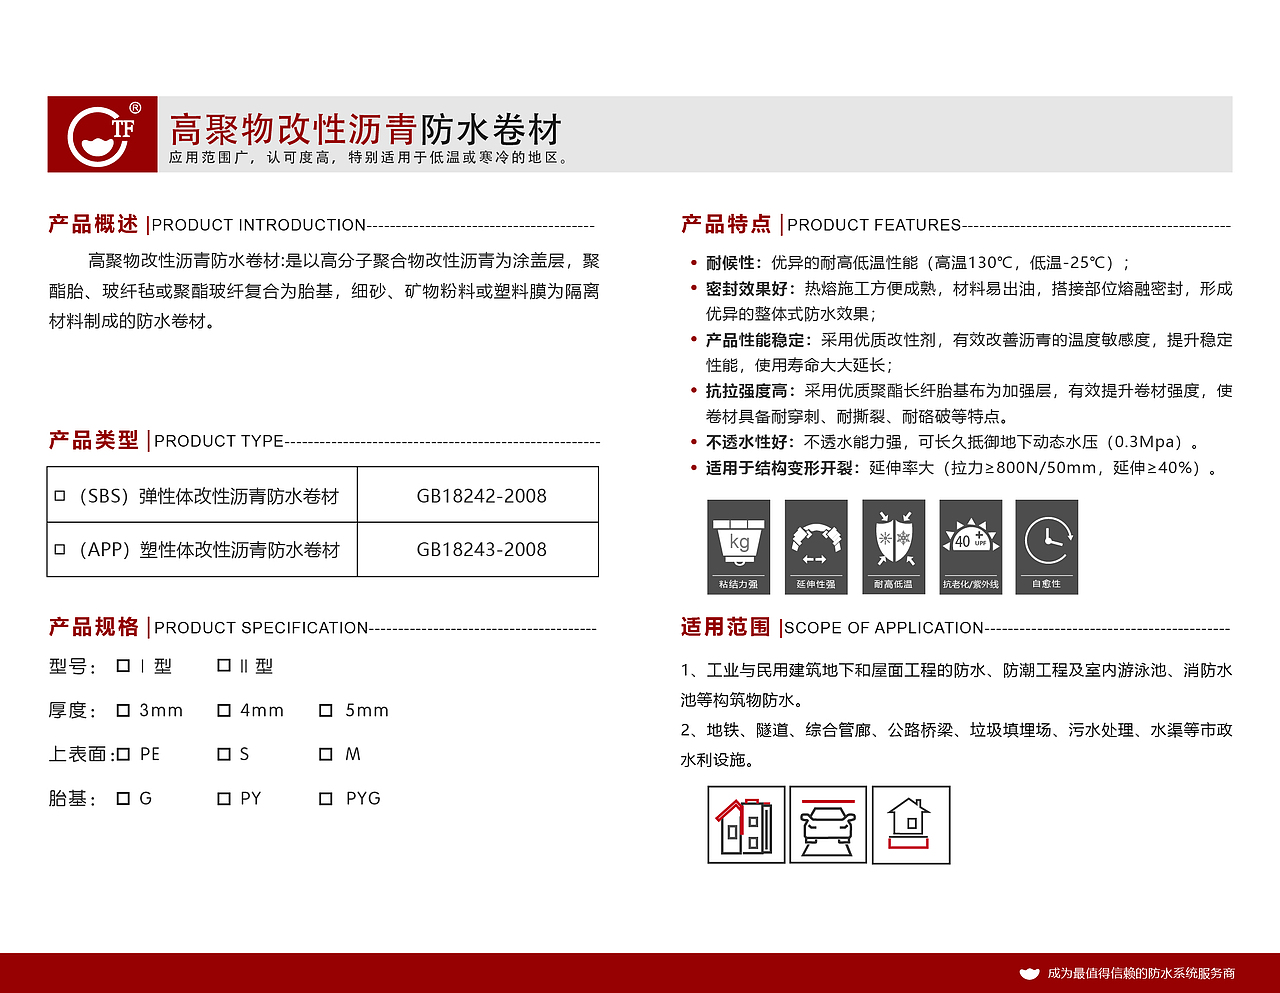1280x993 pixels.
Task: Click the GB18242-2008 standard text
Action: [482, 494]
